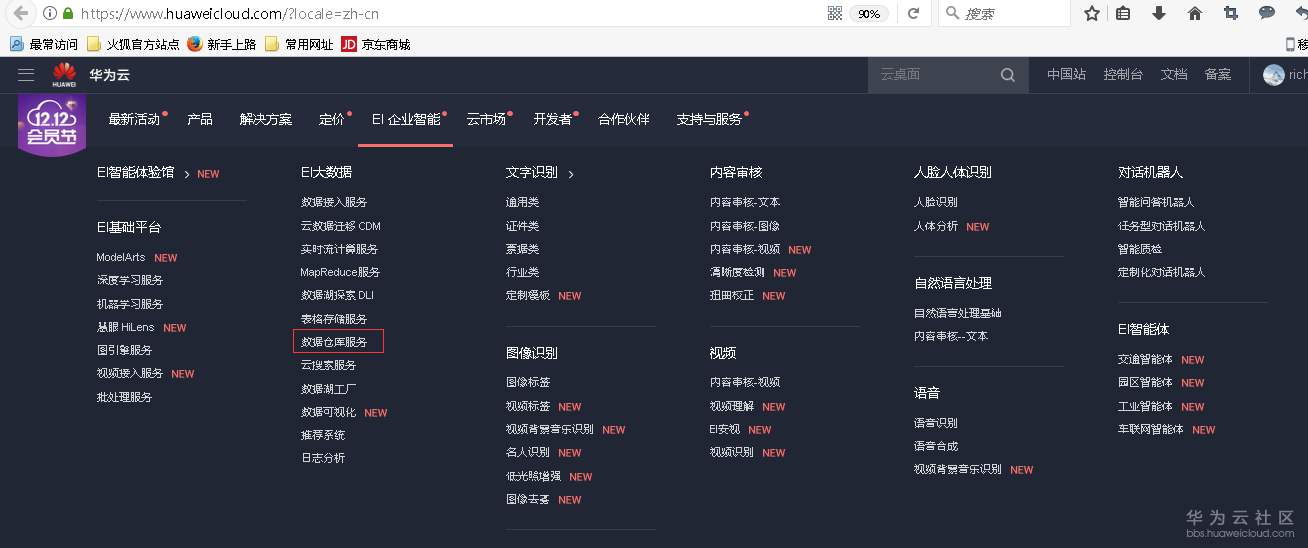
Task: Open the 清晰度检测 link
Action: coord(737,272)
